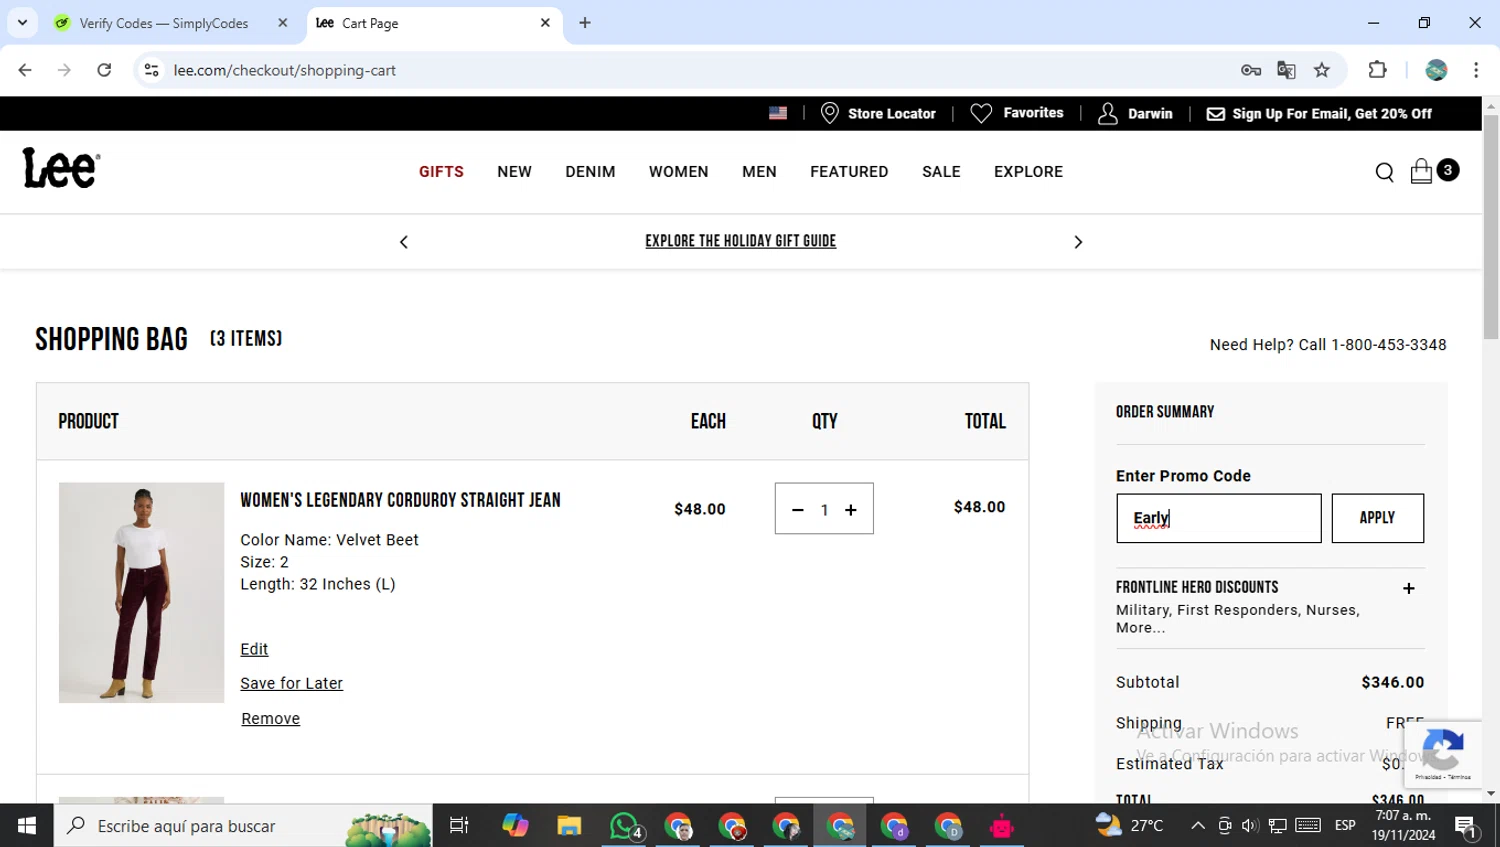Increase corduroy jean quantity with plus
The width and height of the screenshot is (1500, 847).
click(851, 510)
